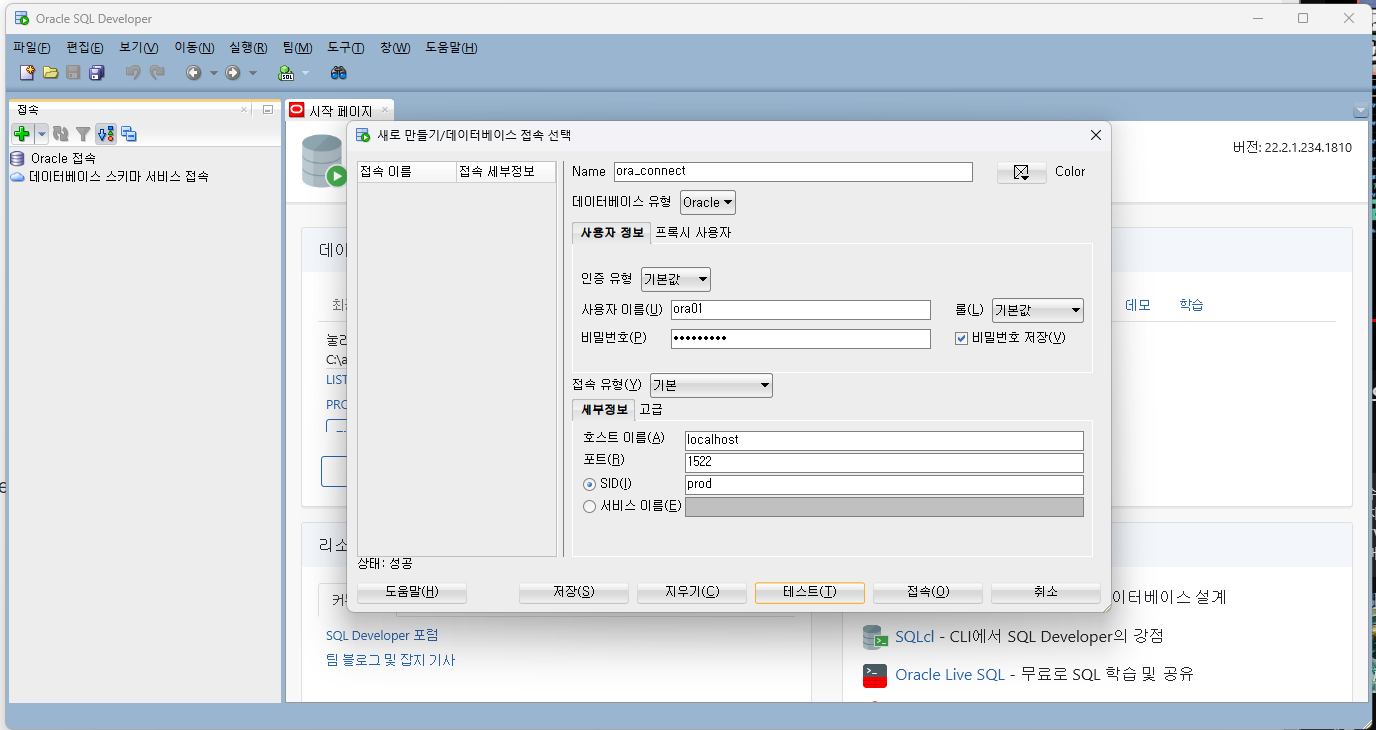Viewport: 1376px width, 730px height.
Task: Click the 취소 button
Action: click(1046, 592)
